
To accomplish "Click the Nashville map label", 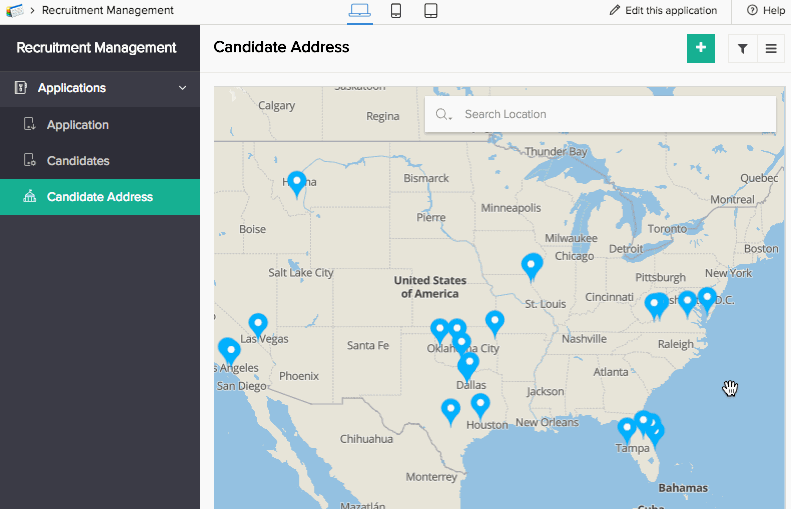I will 584,338.
